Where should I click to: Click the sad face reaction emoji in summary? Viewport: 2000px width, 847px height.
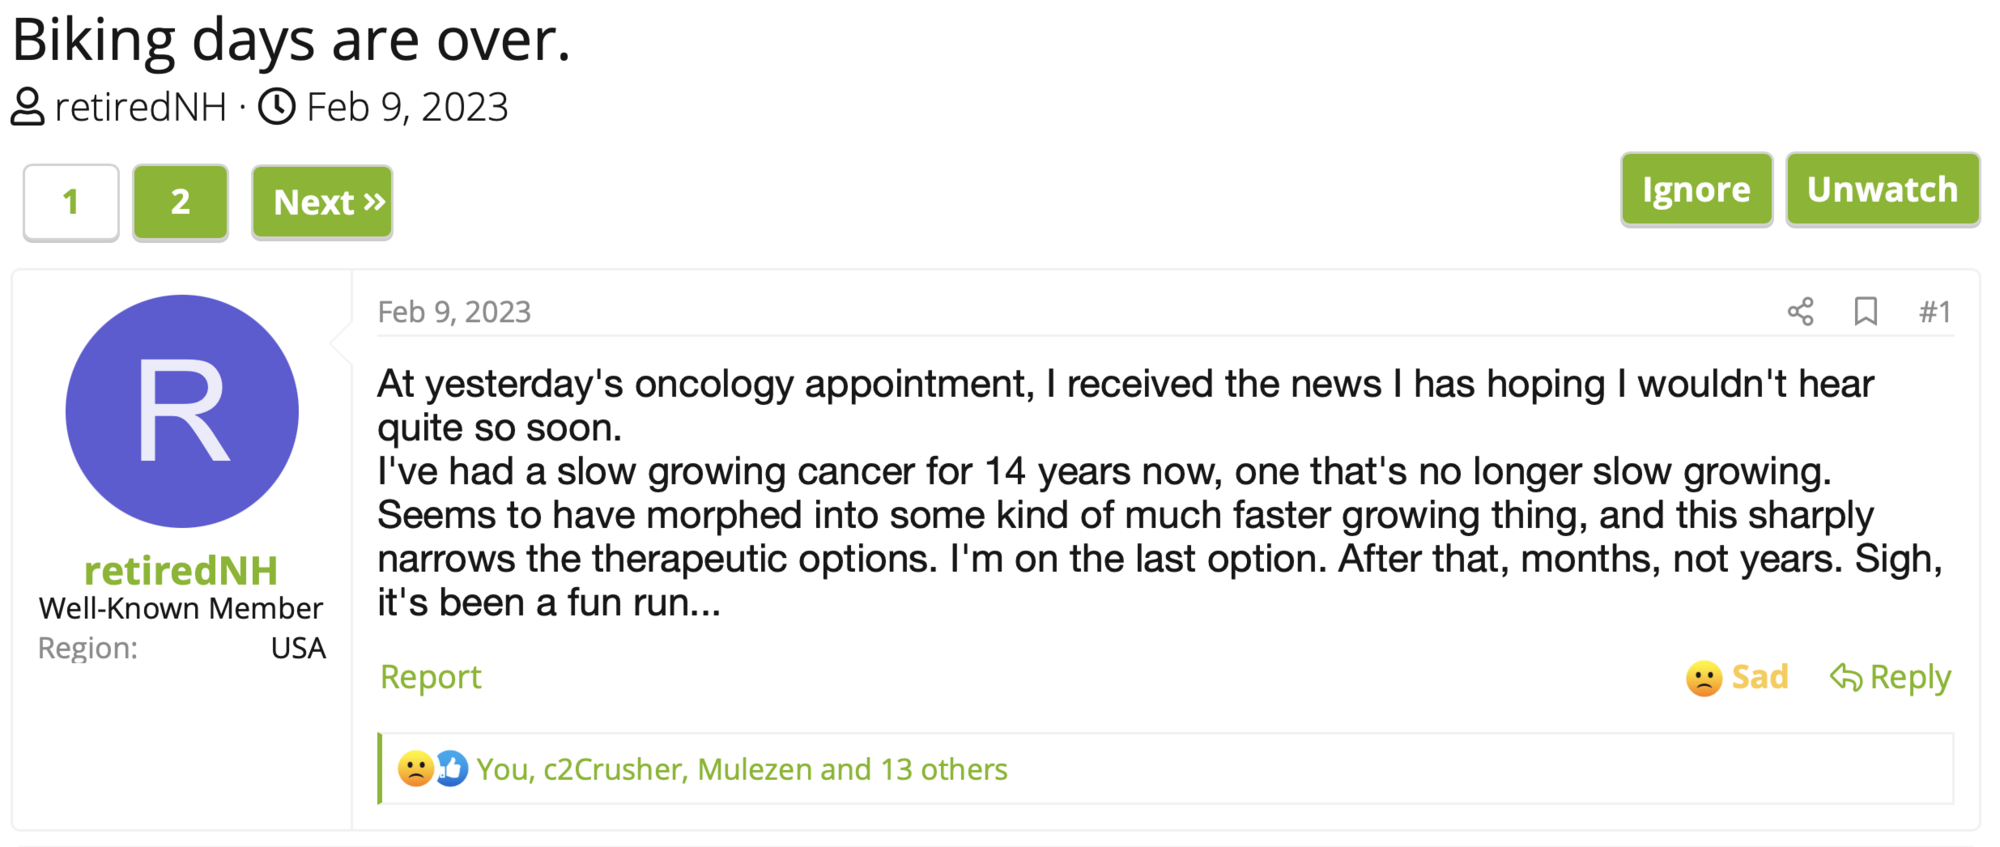[415, 769]
